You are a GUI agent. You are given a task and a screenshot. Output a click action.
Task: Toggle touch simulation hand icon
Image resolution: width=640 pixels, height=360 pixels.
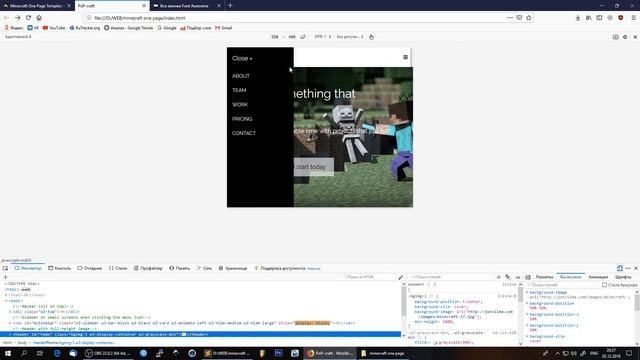(x=371, y=37)
